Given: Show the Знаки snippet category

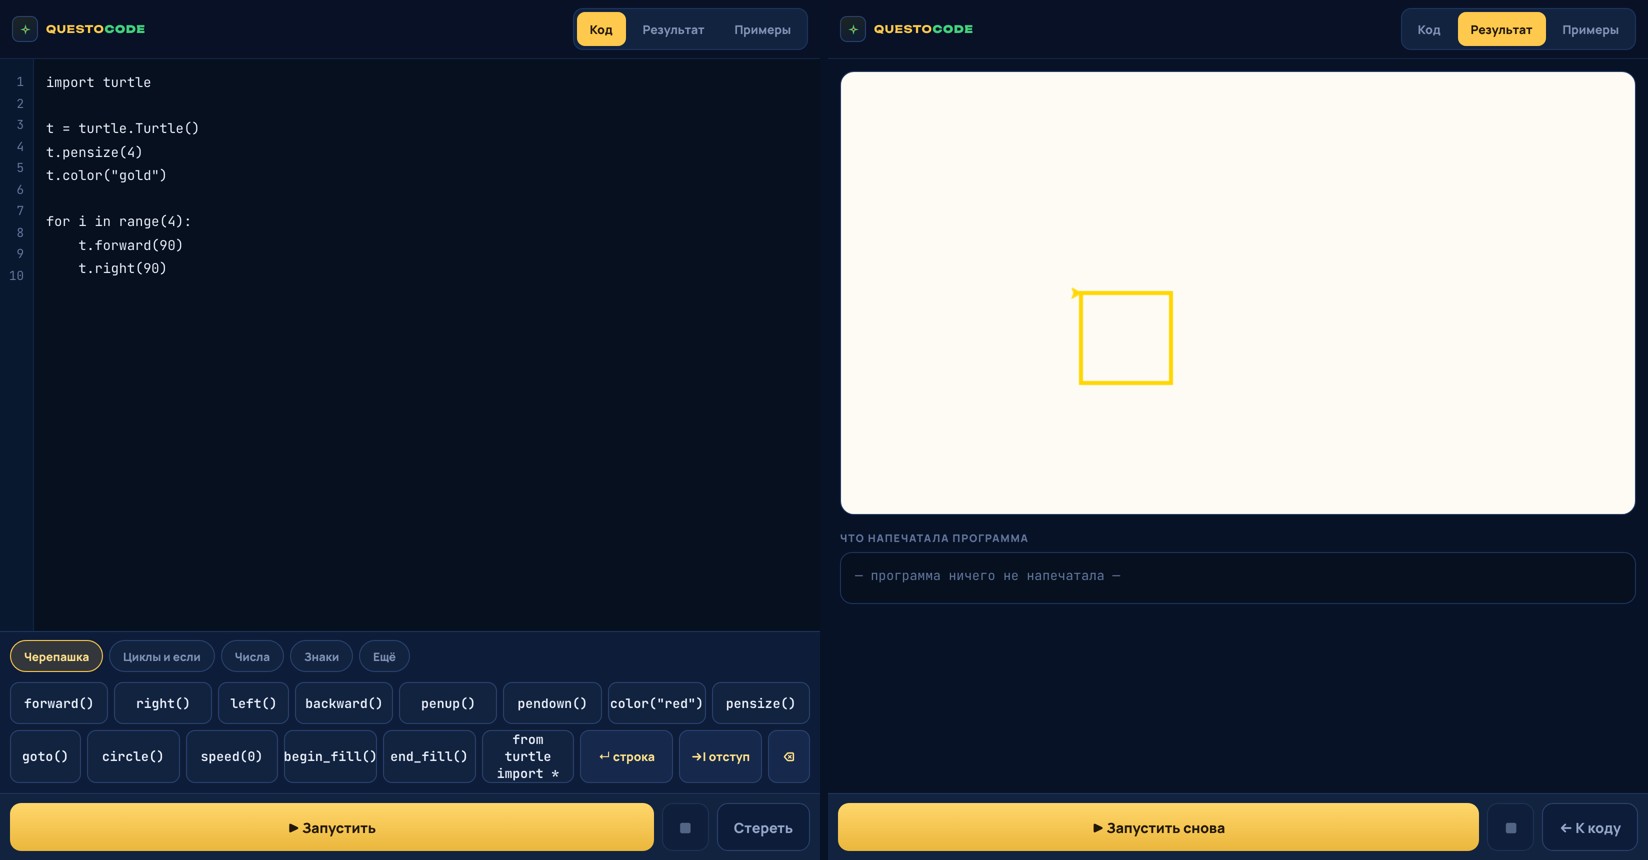Looking at the screenshot, I should pos(321,657).
